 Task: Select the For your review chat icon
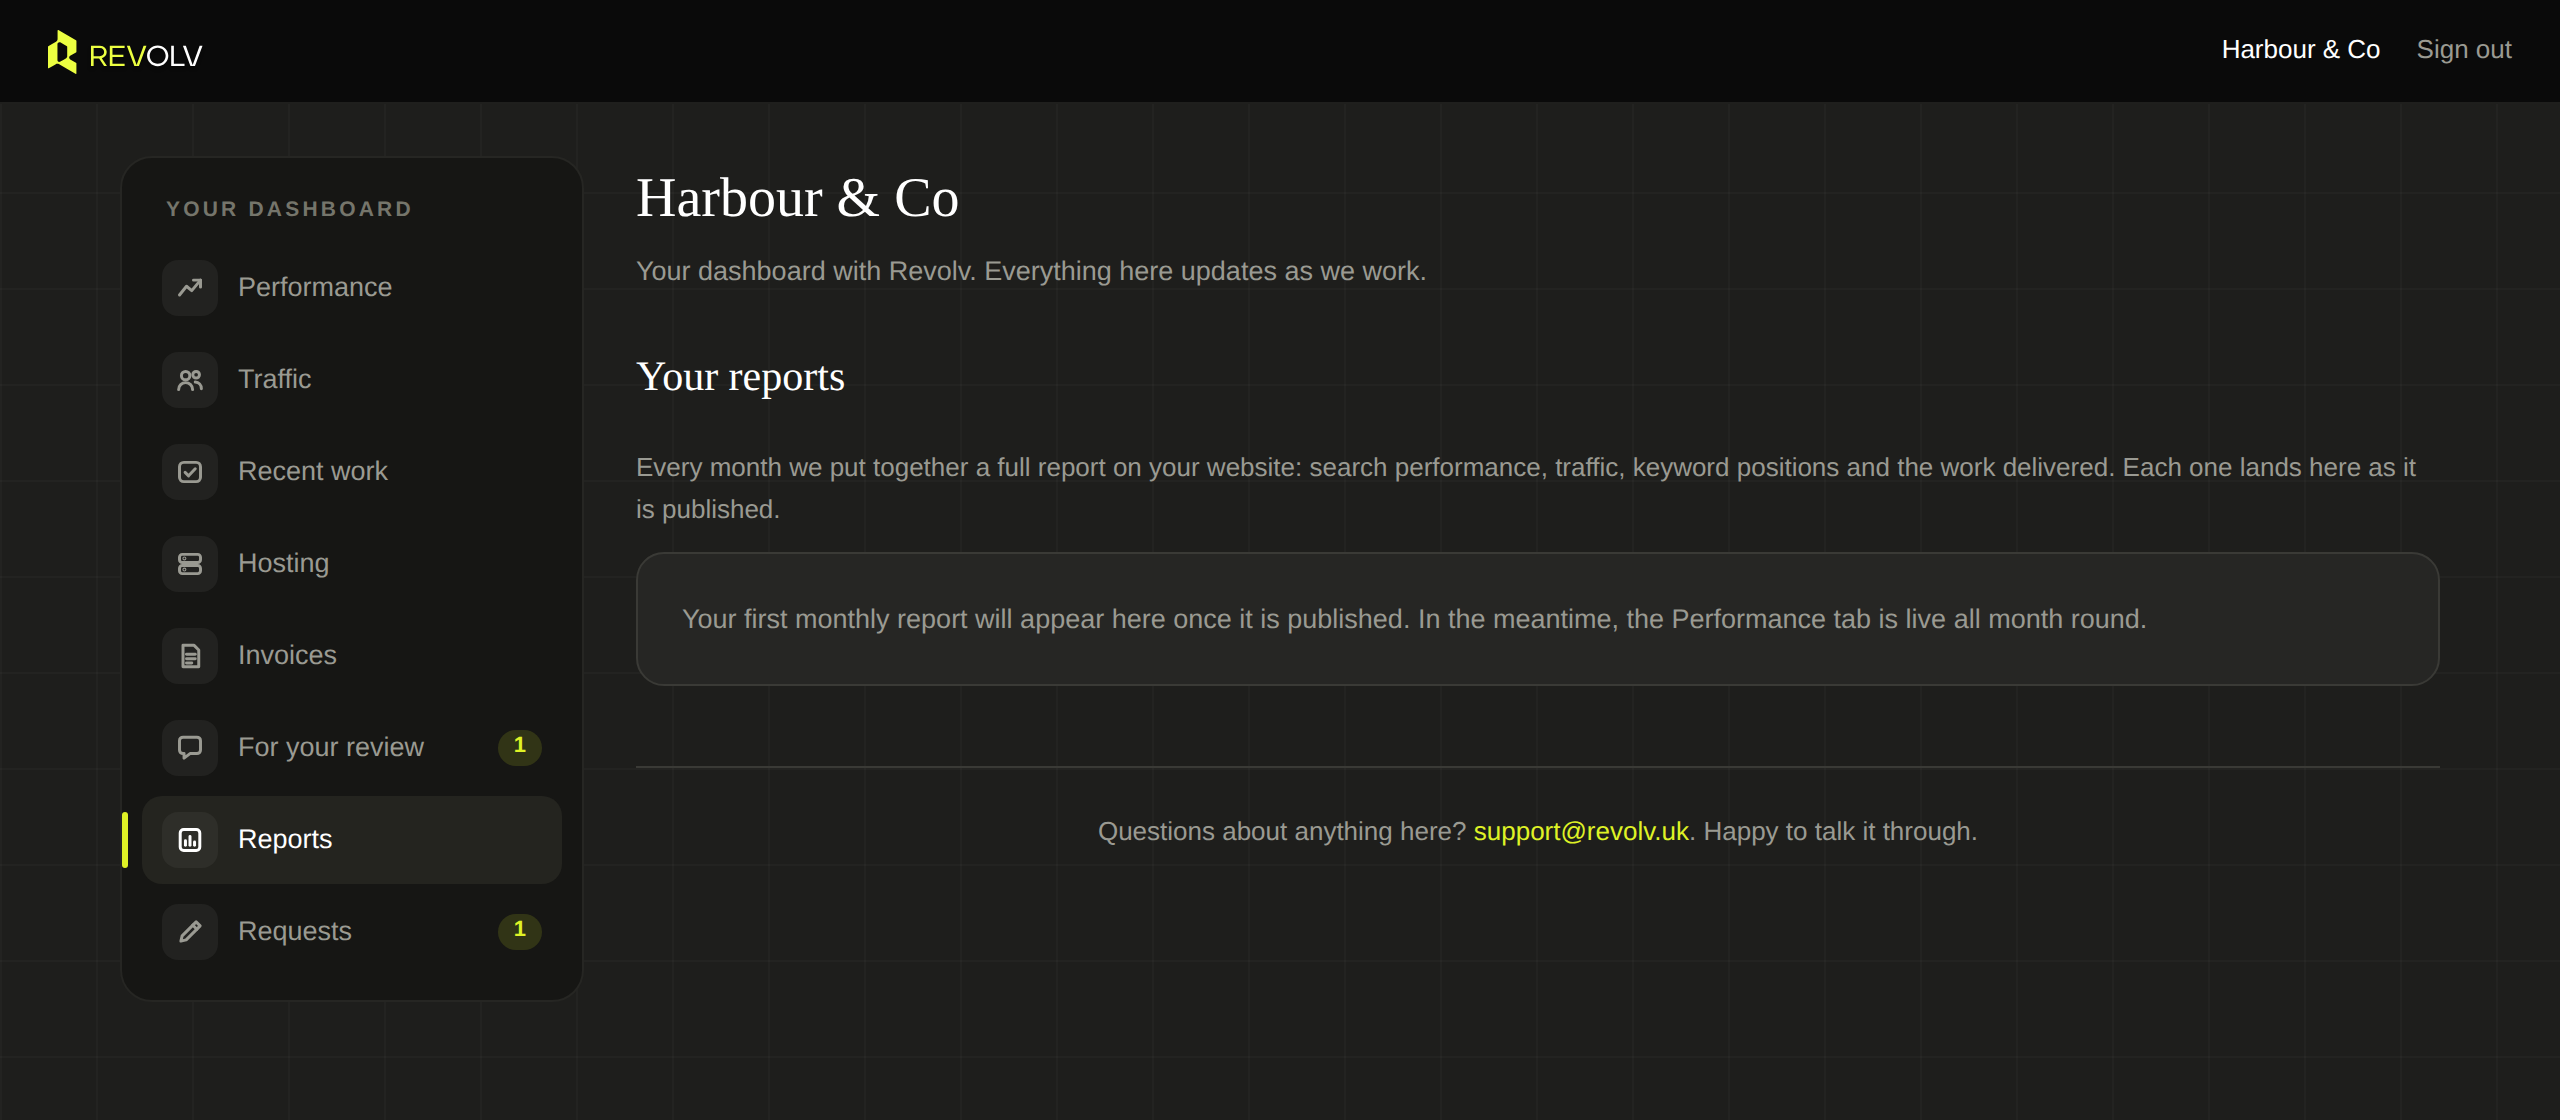190,748
